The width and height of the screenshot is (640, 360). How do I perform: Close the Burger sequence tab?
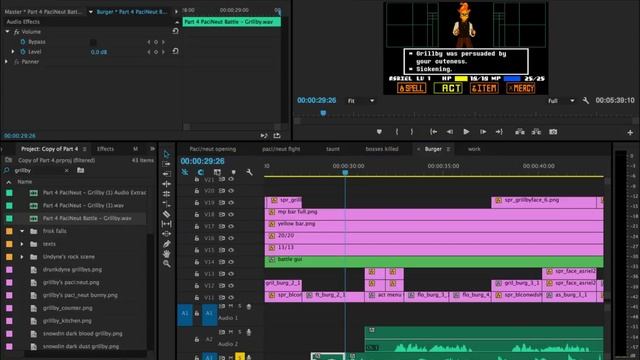click(x=418, y=149)
